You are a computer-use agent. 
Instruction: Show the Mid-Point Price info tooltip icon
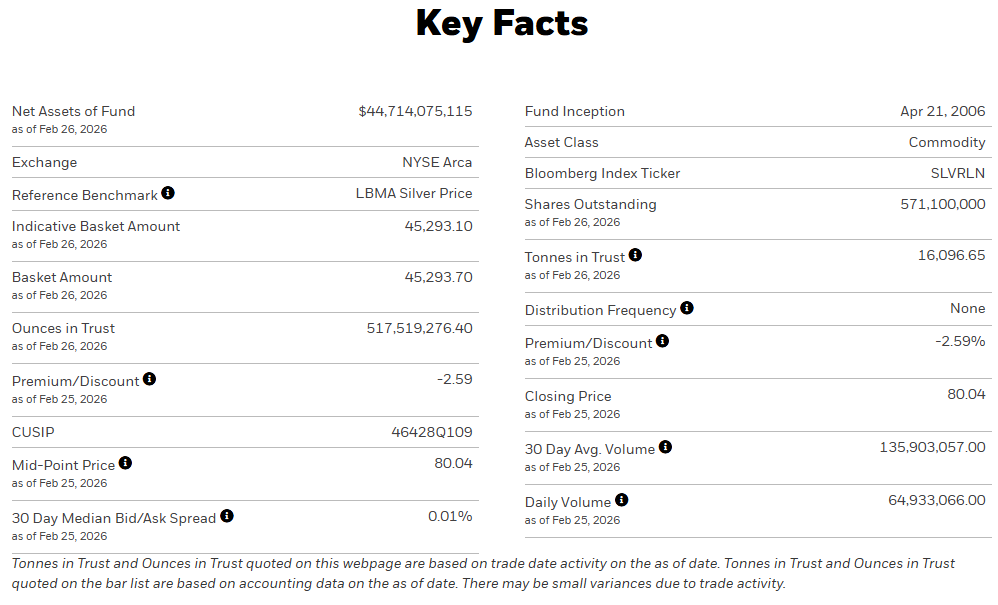[125, 464]
